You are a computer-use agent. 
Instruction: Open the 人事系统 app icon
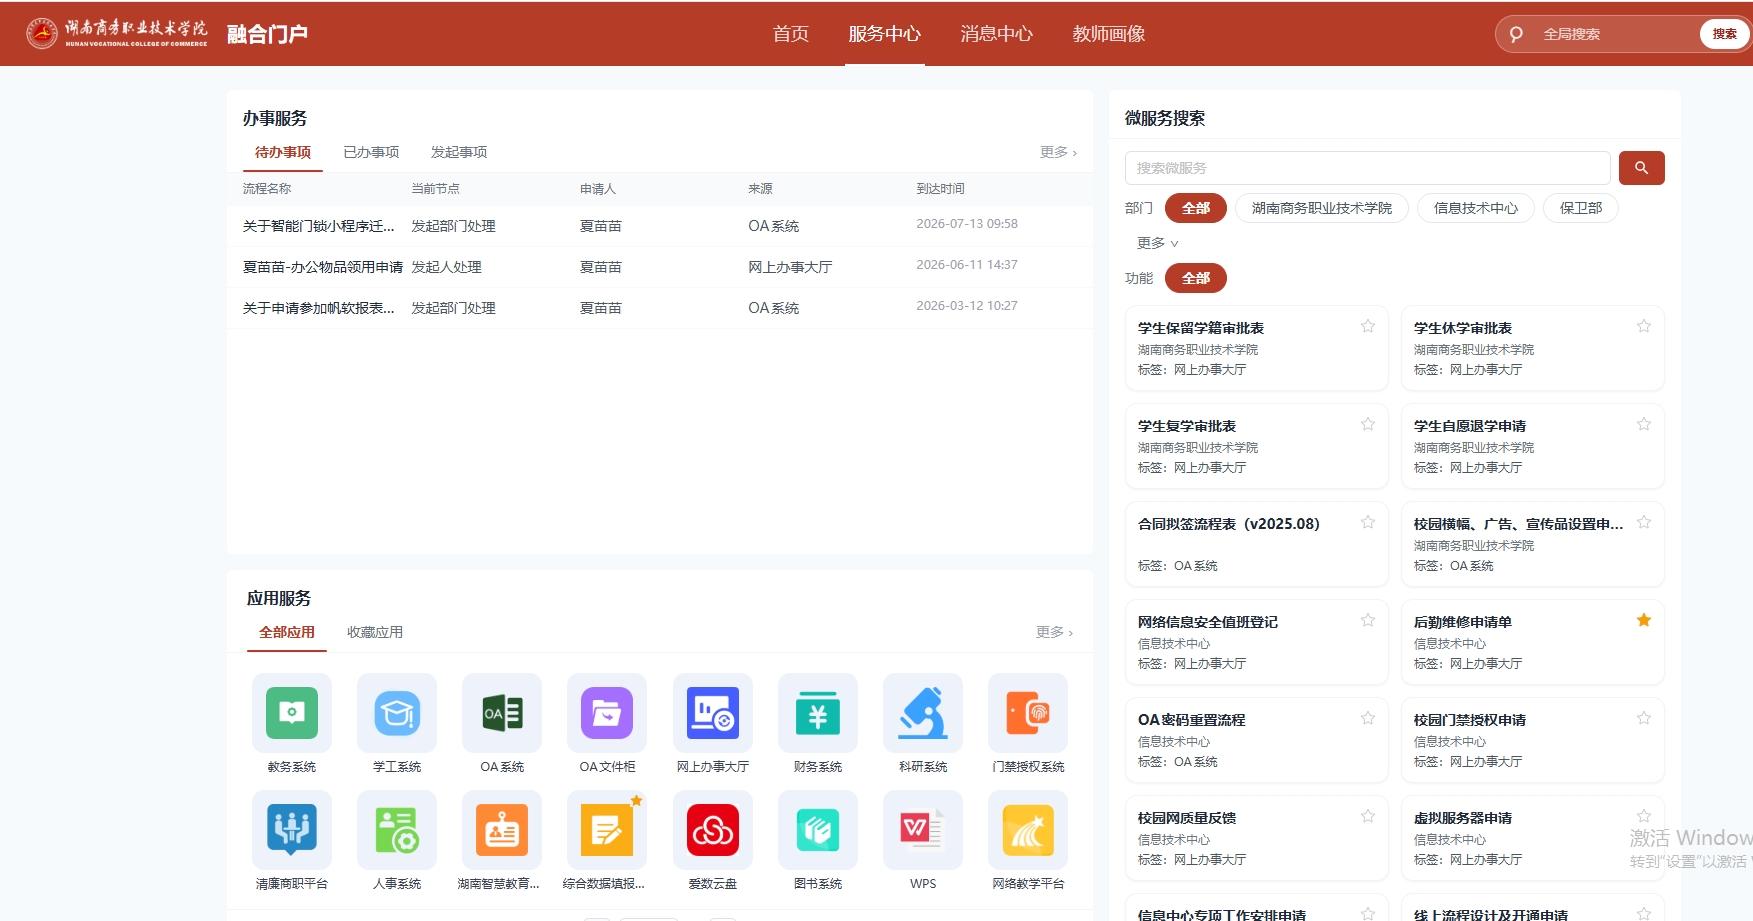(x=397, y=829)
